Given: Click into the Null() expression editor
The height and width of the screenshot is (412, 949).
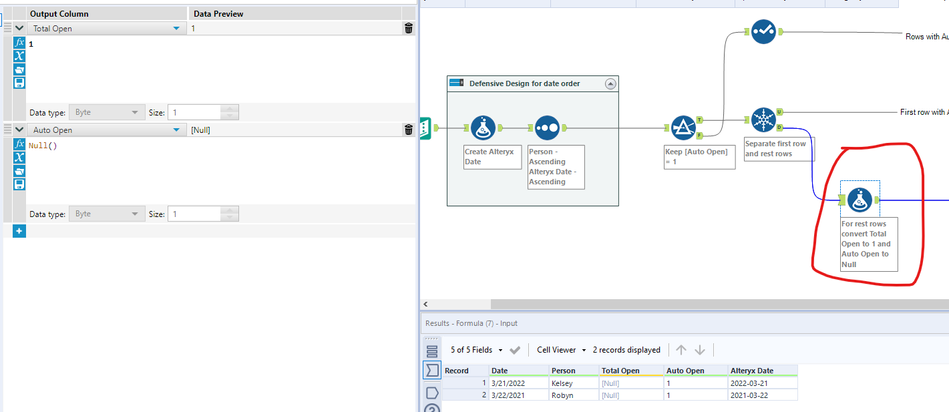Looking at the screenshot, I should click(x=222, y=171).
